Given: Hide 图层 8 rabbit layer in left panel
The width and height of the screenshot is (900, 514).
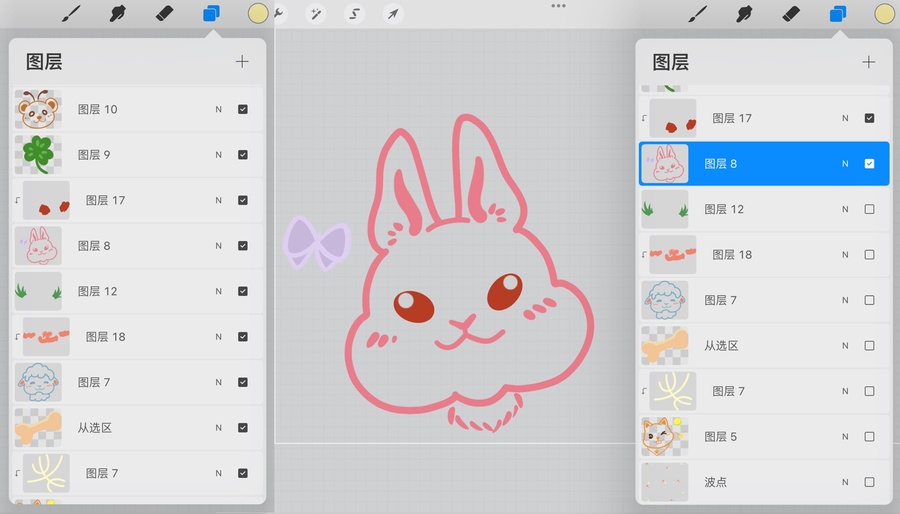Looking at the screenshot, I should click(x=243, y=246).
